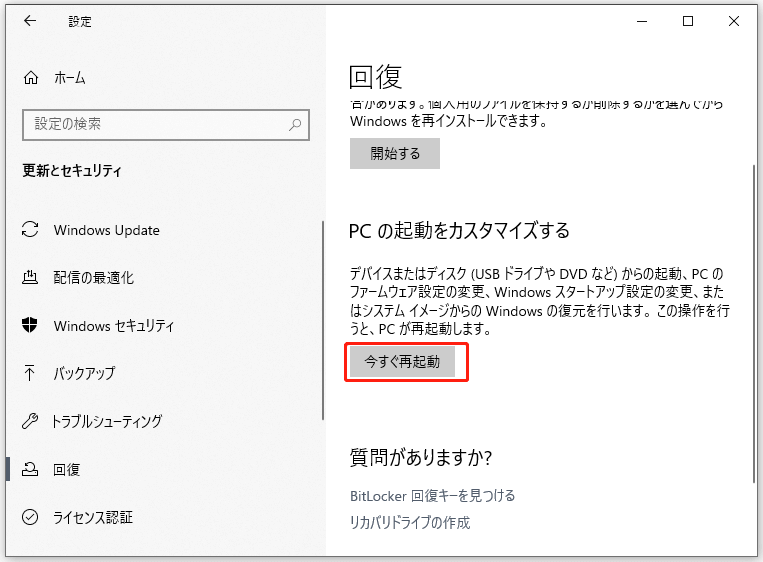Click the sidebar navigation scrollbar

[x=323, y=320]
